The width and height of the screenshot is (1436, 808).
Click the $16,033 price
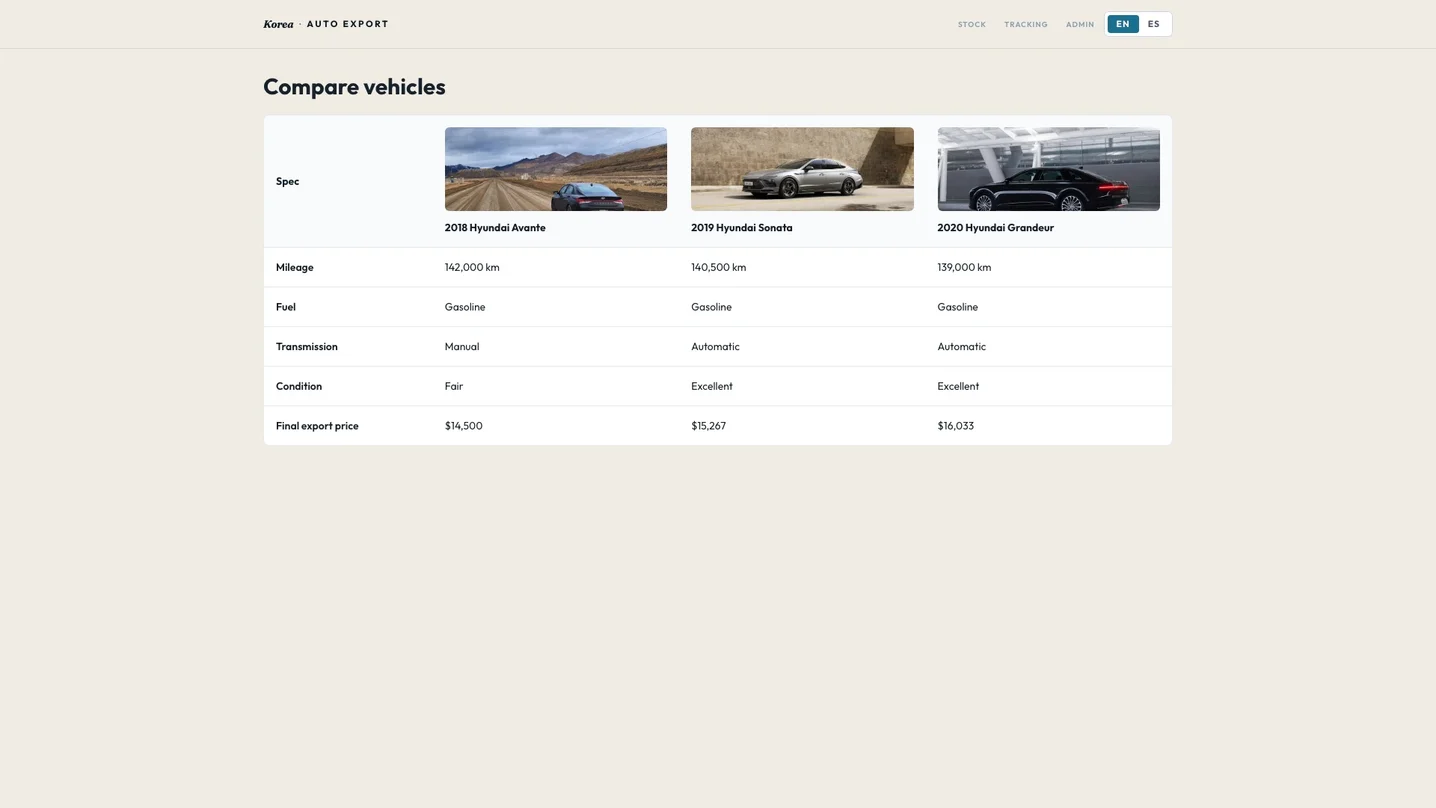coord(956,426)
